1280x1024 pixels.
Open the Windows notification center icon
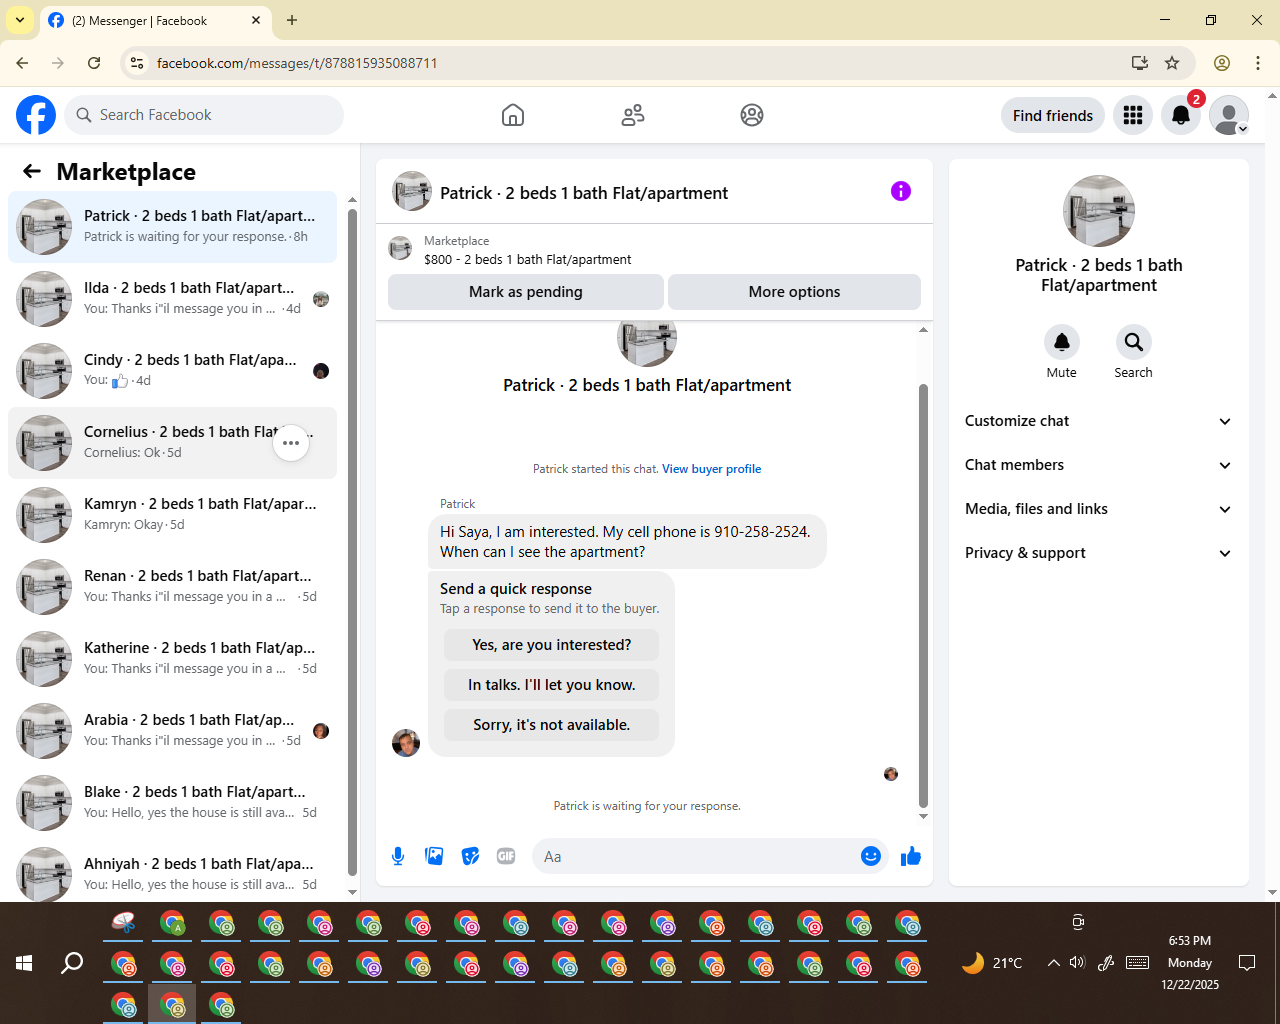click(x=1247, y=963)
